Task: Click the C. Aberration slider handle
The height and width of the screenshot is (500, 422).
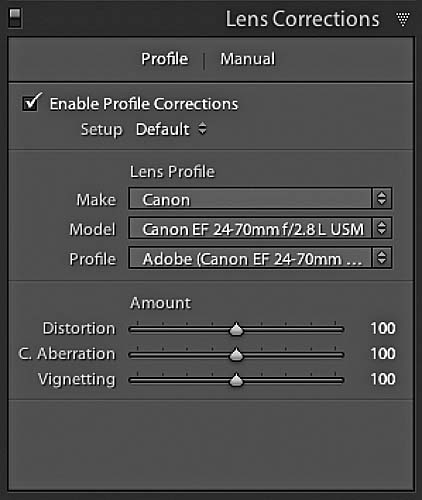Action: pyautogui.click(x=236, y=354)
